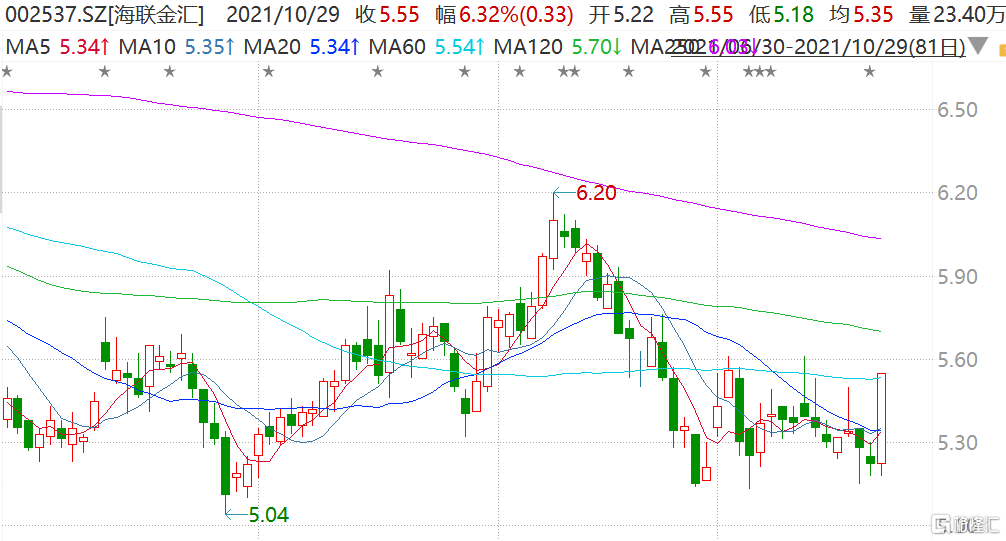Click the green 5.04 lowest price annotation

tap(268, 515)
